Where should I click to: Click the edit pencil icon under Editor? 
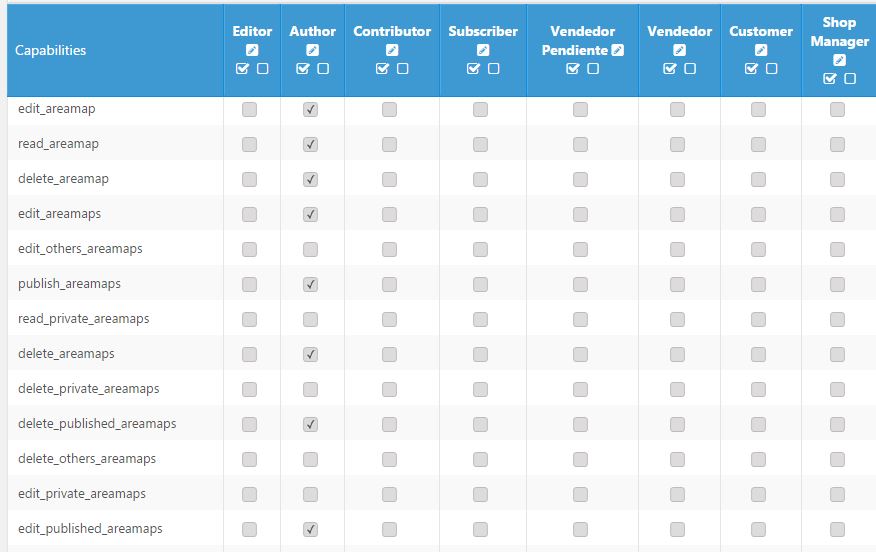(252, 50)
